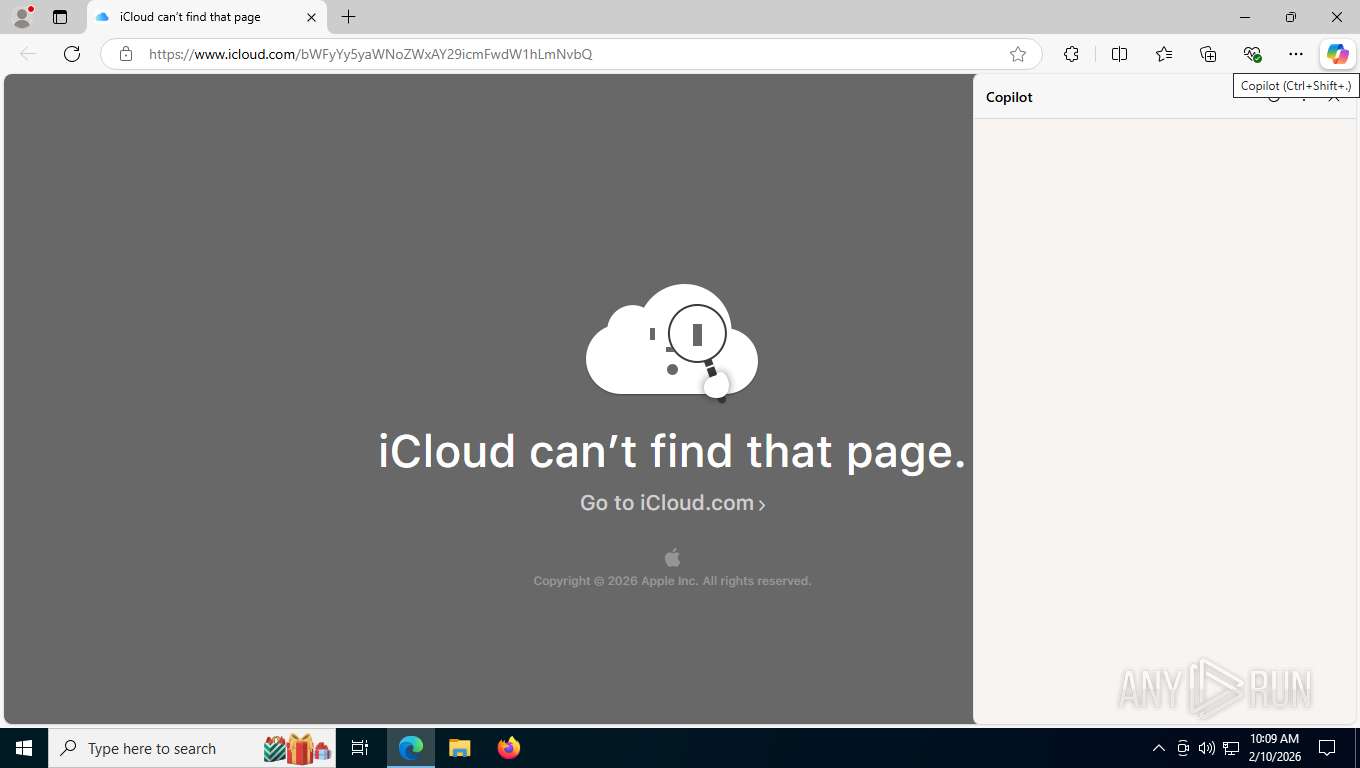Open the taskbar clock and date
The image size is (1360, 768).
coord(1274,748)
